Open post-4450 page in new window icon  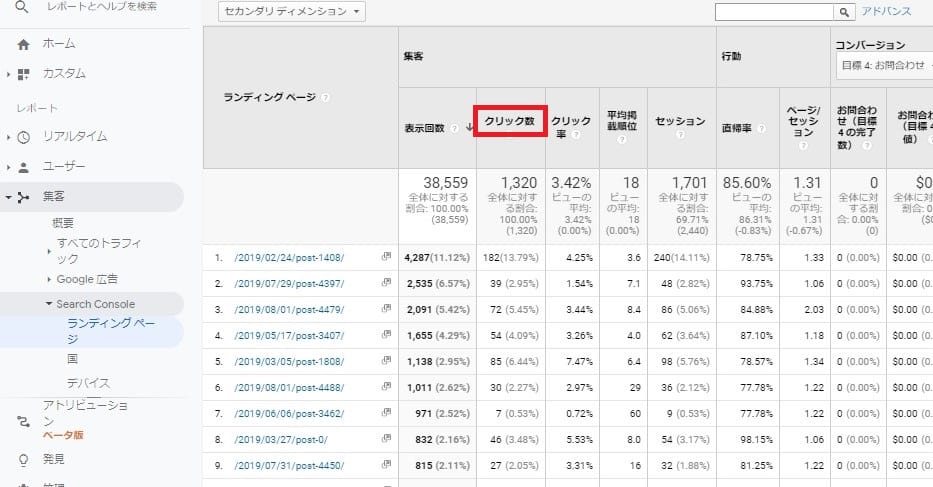[386, 464]
